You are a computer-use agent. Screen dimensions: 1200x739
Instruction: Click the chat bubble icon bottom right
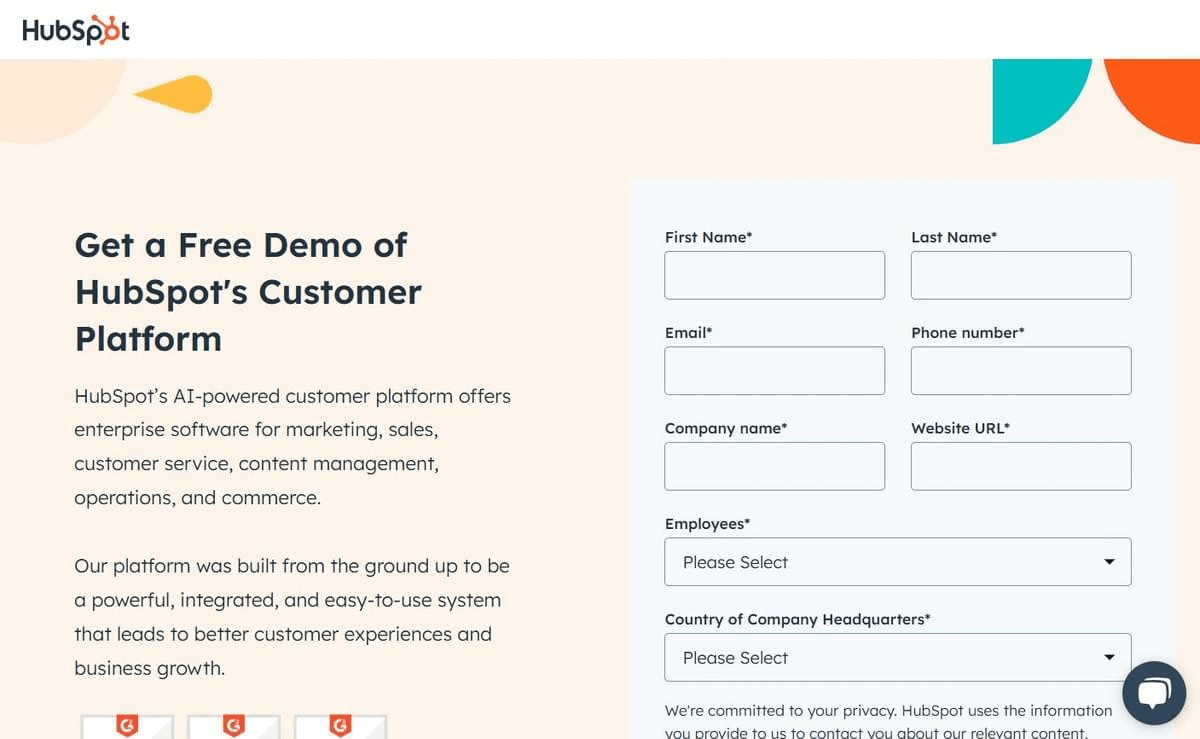pos(1154,691)
